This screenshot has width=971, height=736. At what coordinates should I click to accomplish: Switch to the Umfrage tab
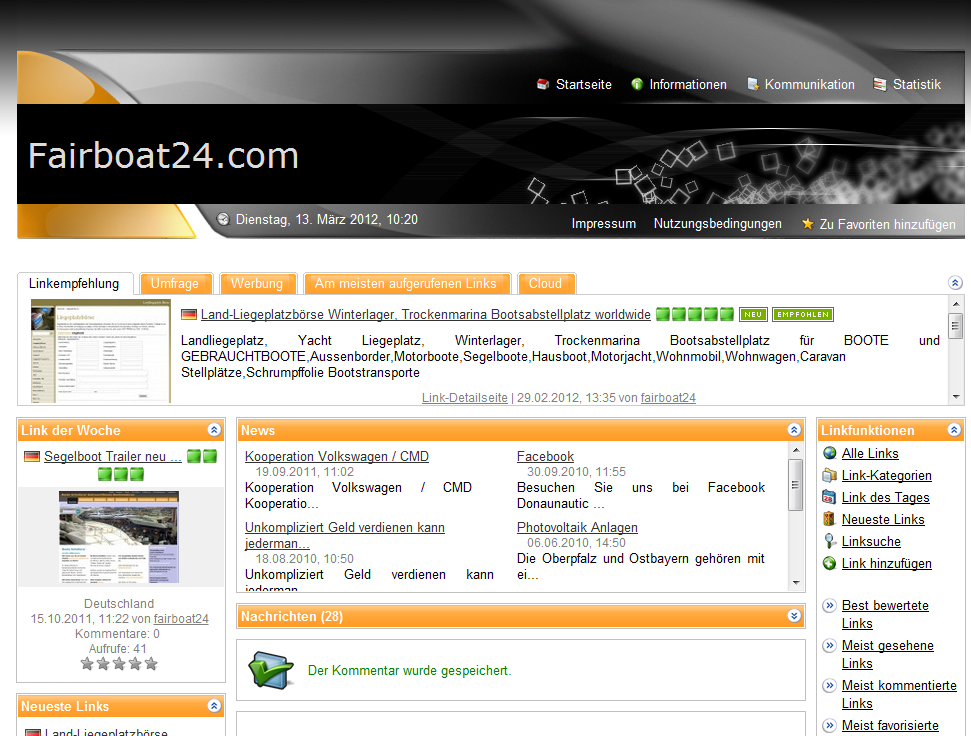point(175,284)
